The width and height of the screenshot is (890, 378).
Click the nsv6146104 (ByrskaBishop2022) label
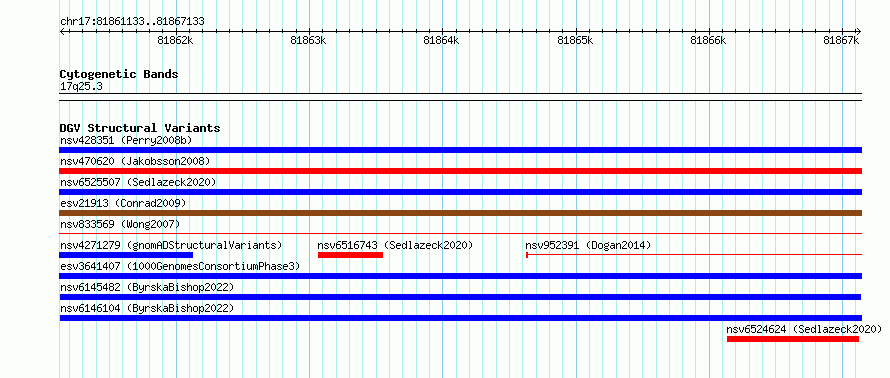147,308
